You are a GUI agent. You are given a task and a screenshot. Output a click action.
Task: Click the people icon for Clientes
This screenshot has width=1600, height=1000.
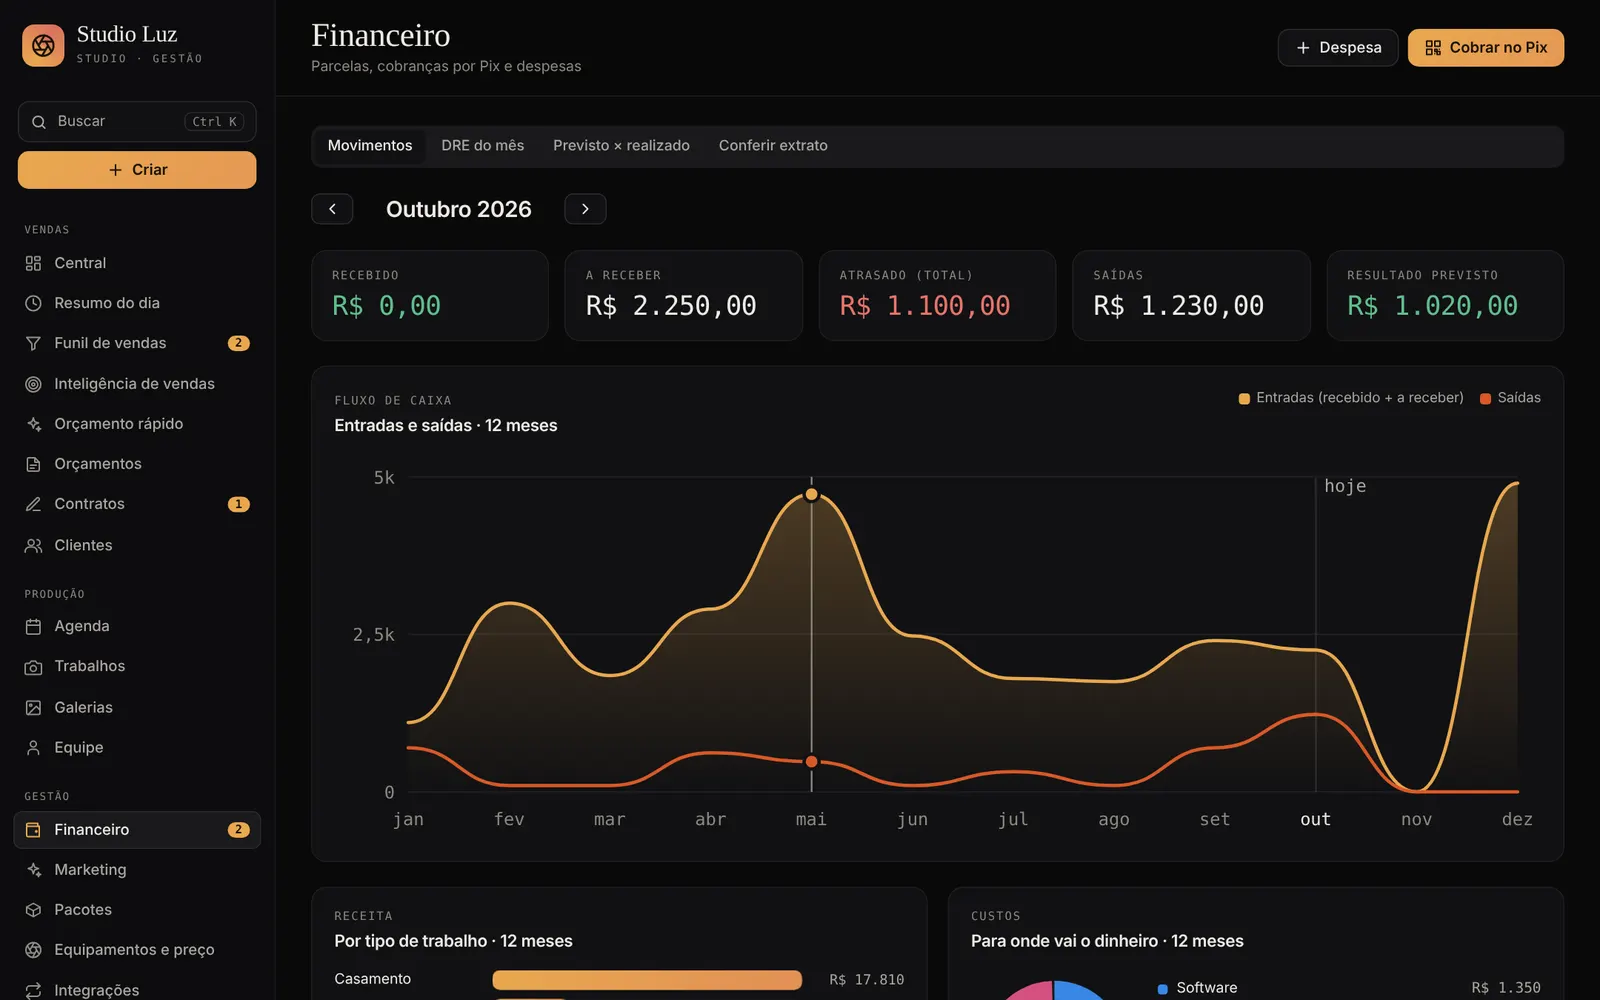coord(33,545)
